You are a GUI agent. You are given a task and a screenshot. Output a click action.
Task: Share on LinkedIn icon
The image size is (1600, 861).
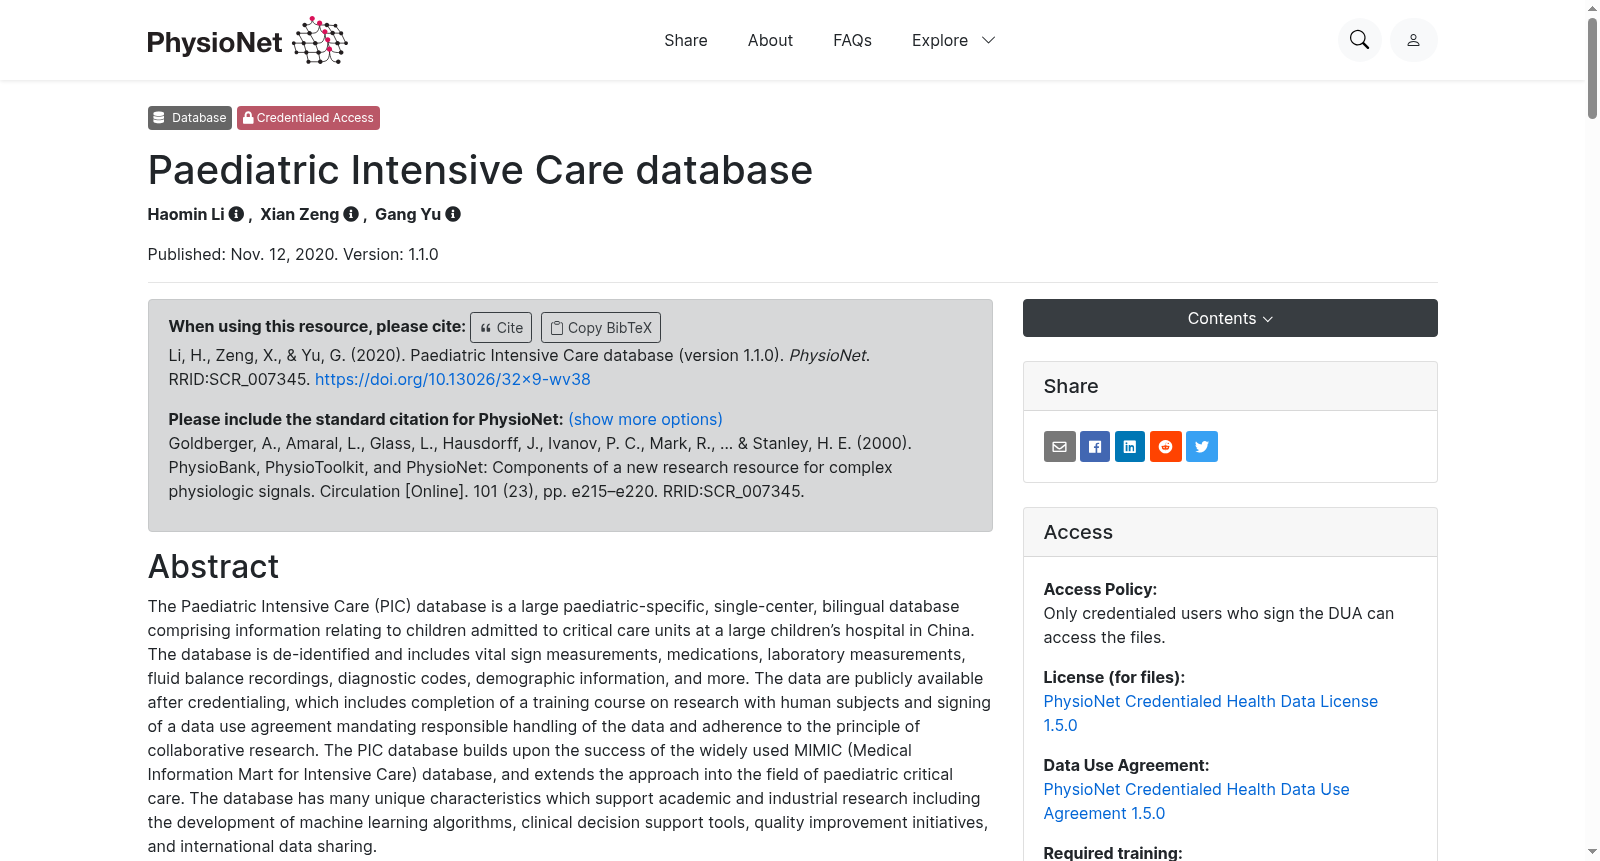[x=1130, y=447]
